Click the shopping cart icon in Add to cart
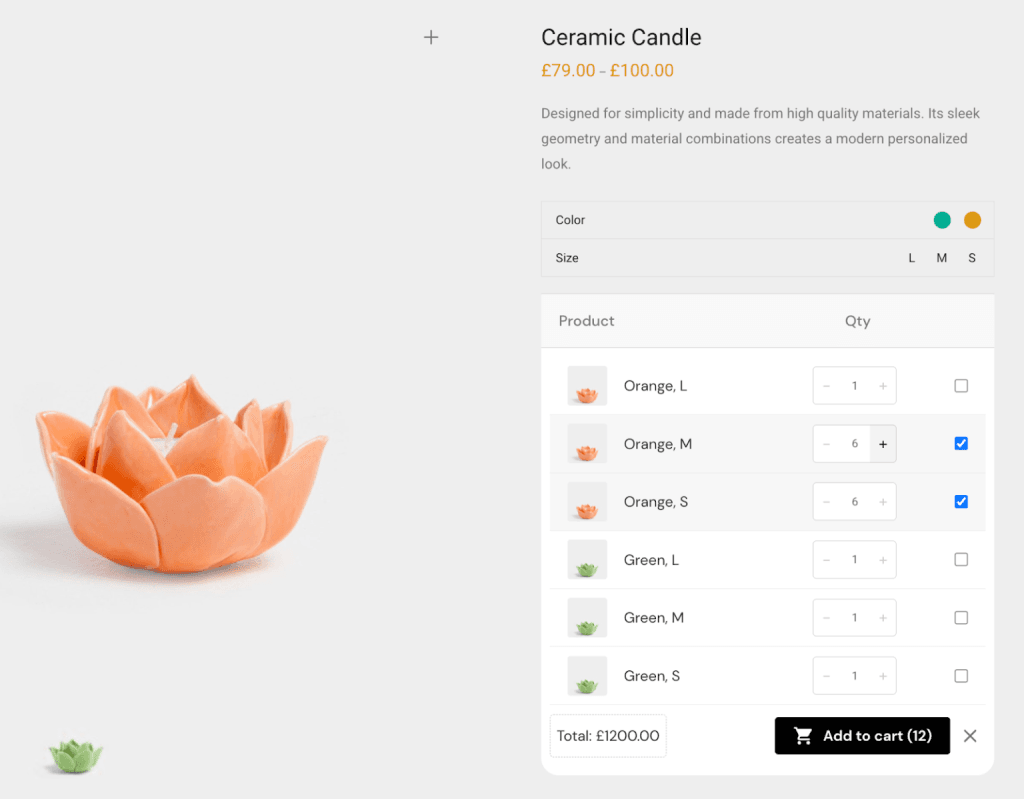Screen dimensions: 1024x799 tap(802, 735)
